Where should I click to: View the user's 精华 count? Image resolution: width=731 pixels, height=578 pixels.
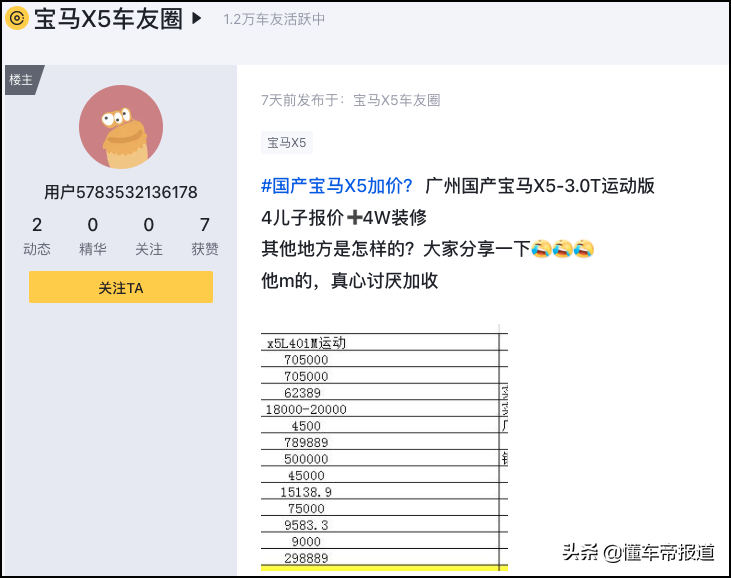[93, 236]
